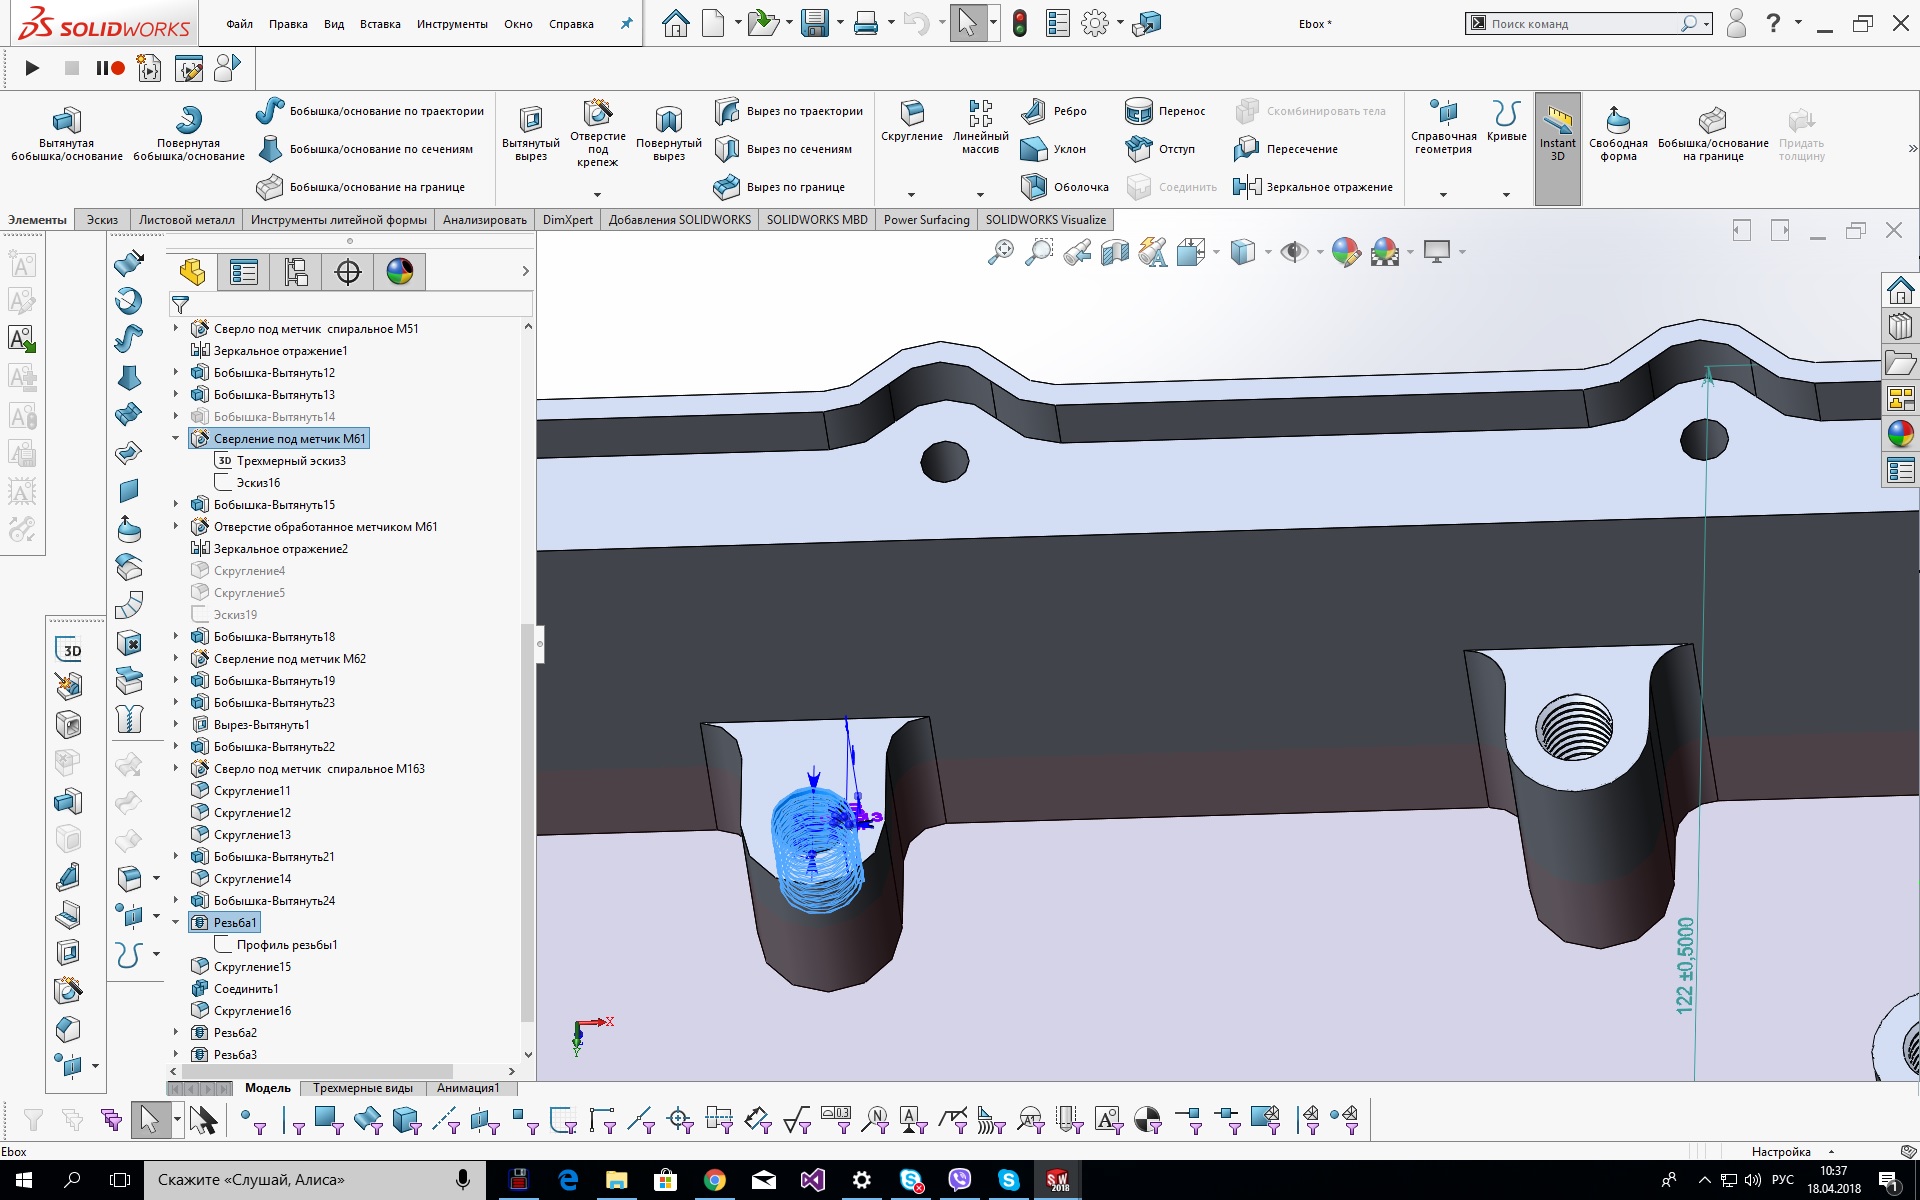Click the Save icon in top toolbar

point(815,23)
